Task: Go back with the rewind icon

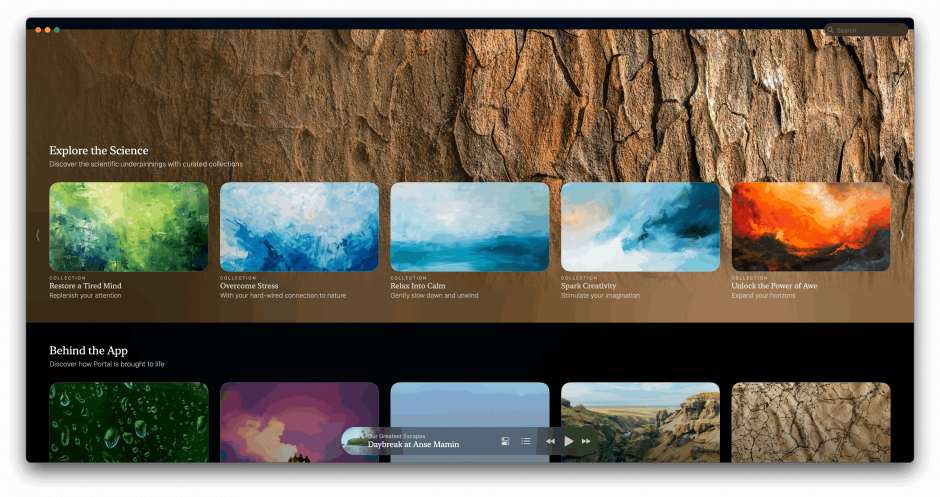Action: [x=550, y=441]
